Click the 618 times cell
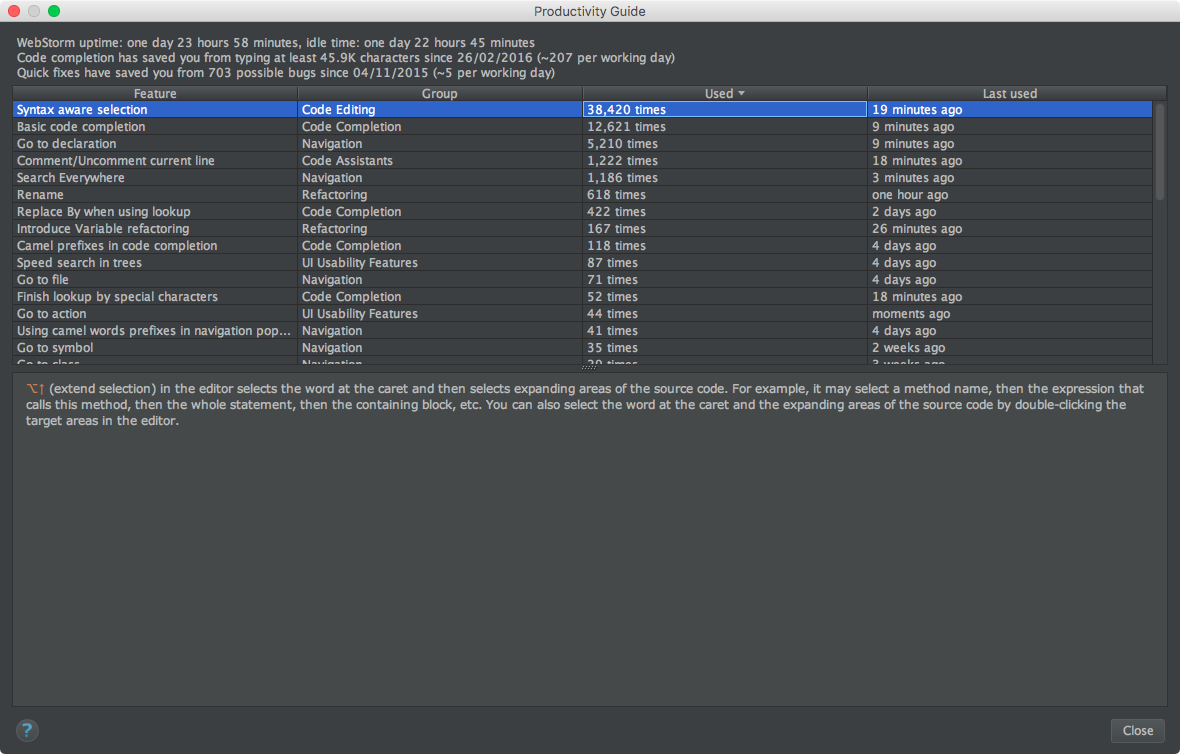The height and width of the screenshot is (754, 1180). click(x=725, y=194)
